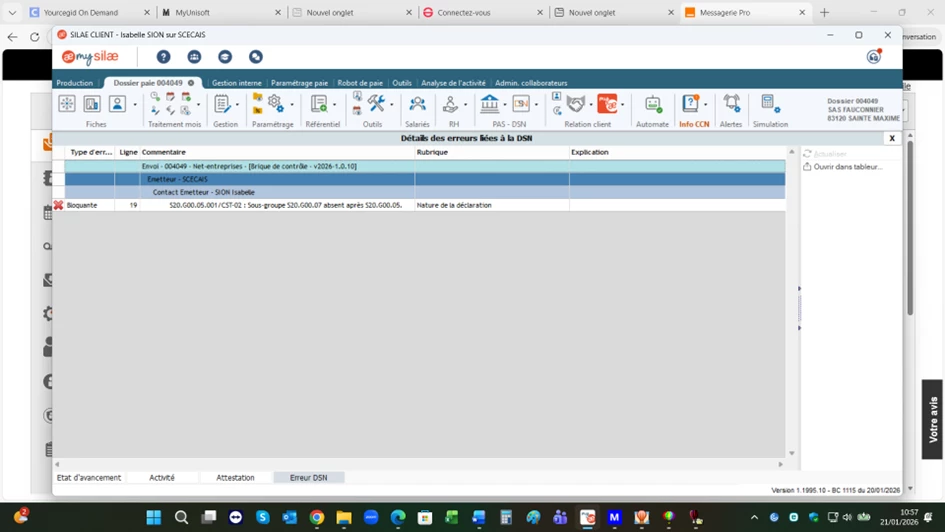Sort by the Commentaire column header
This screenshot has height=532, width=945.
tap(277, 152)
